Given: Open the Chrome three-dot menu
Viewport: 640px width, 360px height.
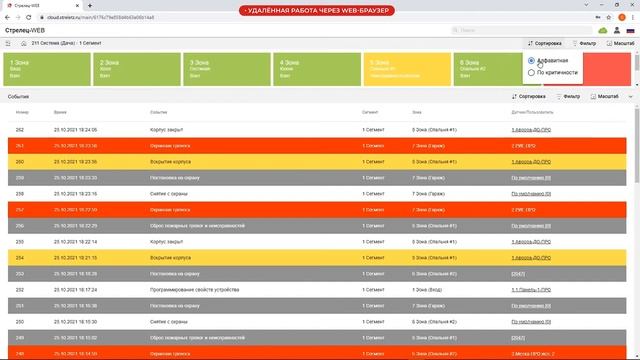Looking at the screenshot, I should coord(633,18).
